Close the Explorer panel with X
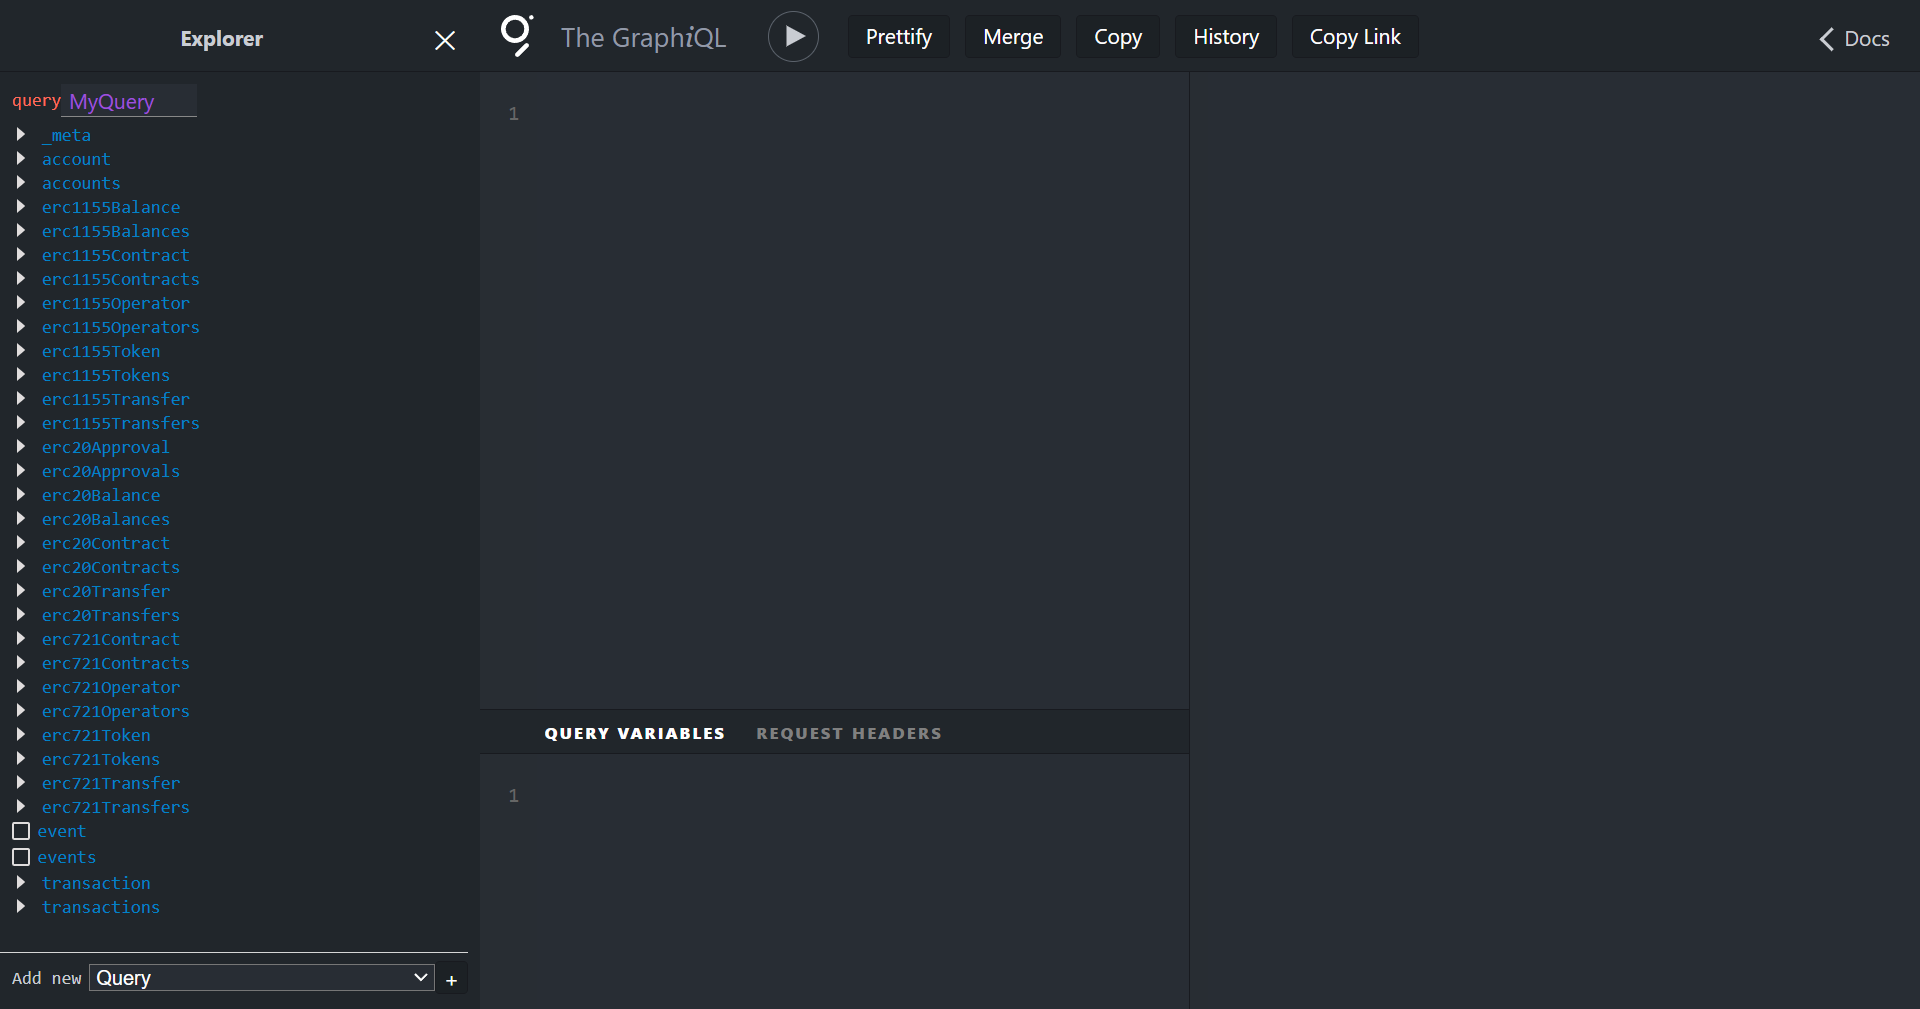 point(445,40)
